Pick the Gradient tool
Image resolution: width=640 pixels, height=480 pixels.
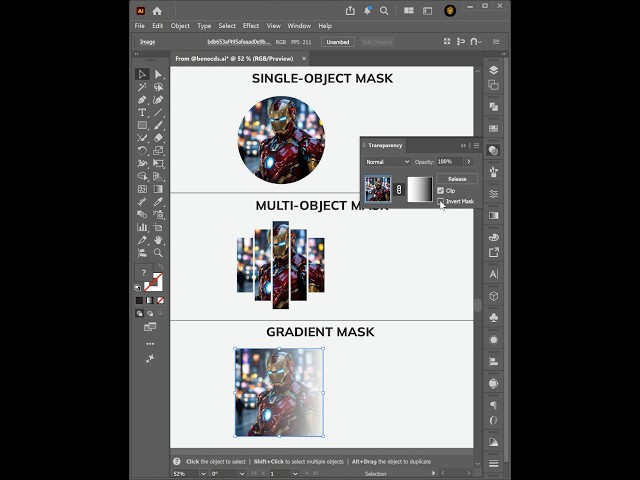(158, 189)
